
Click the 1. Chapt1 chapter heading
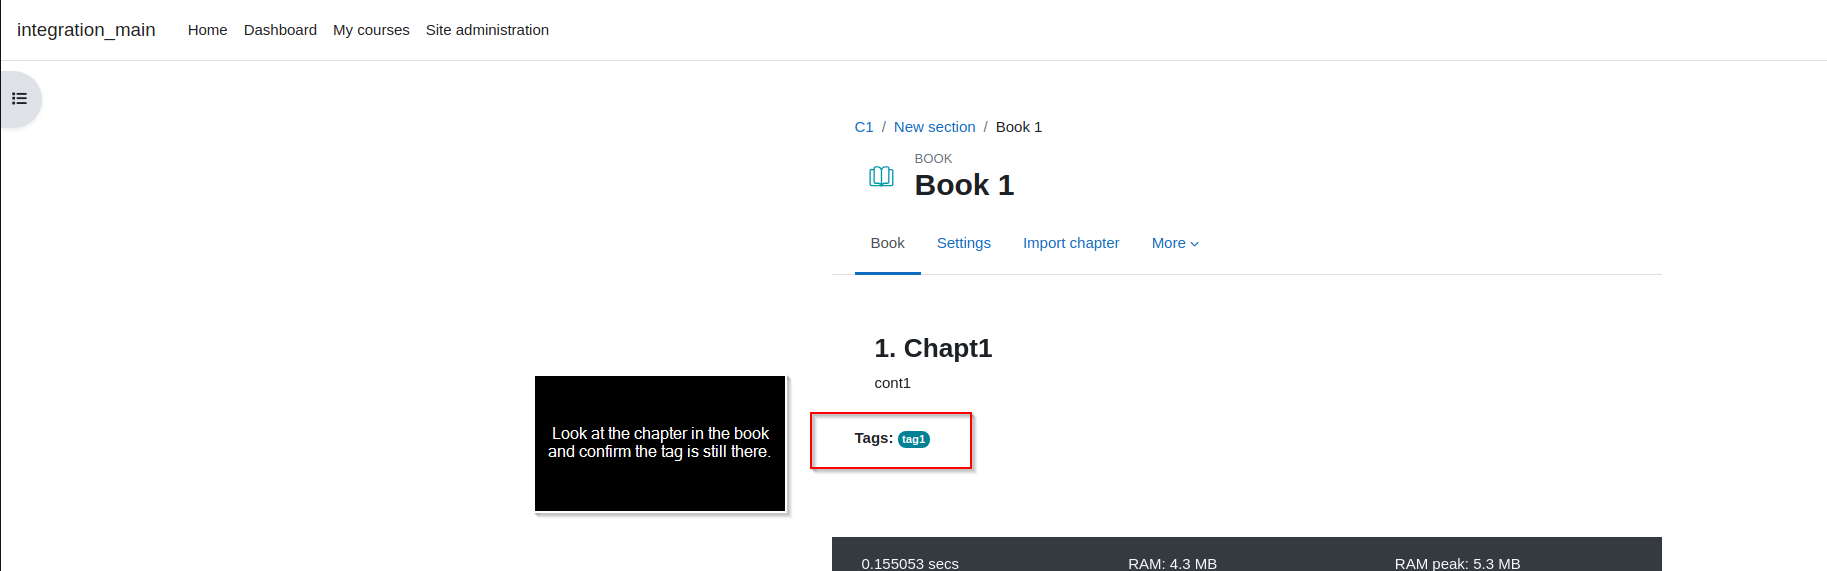click(x=933, y=348)
